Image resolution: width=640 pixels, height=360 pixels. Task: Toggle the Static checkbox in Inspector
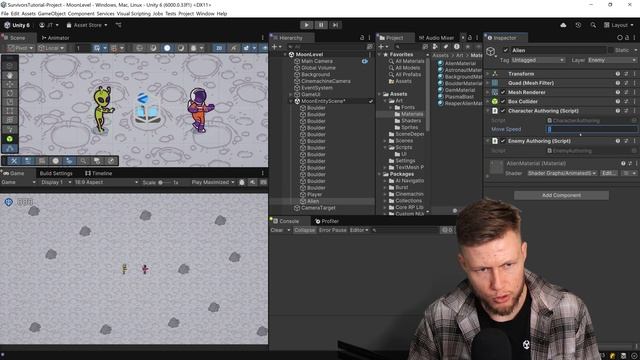tap(611, 50)
